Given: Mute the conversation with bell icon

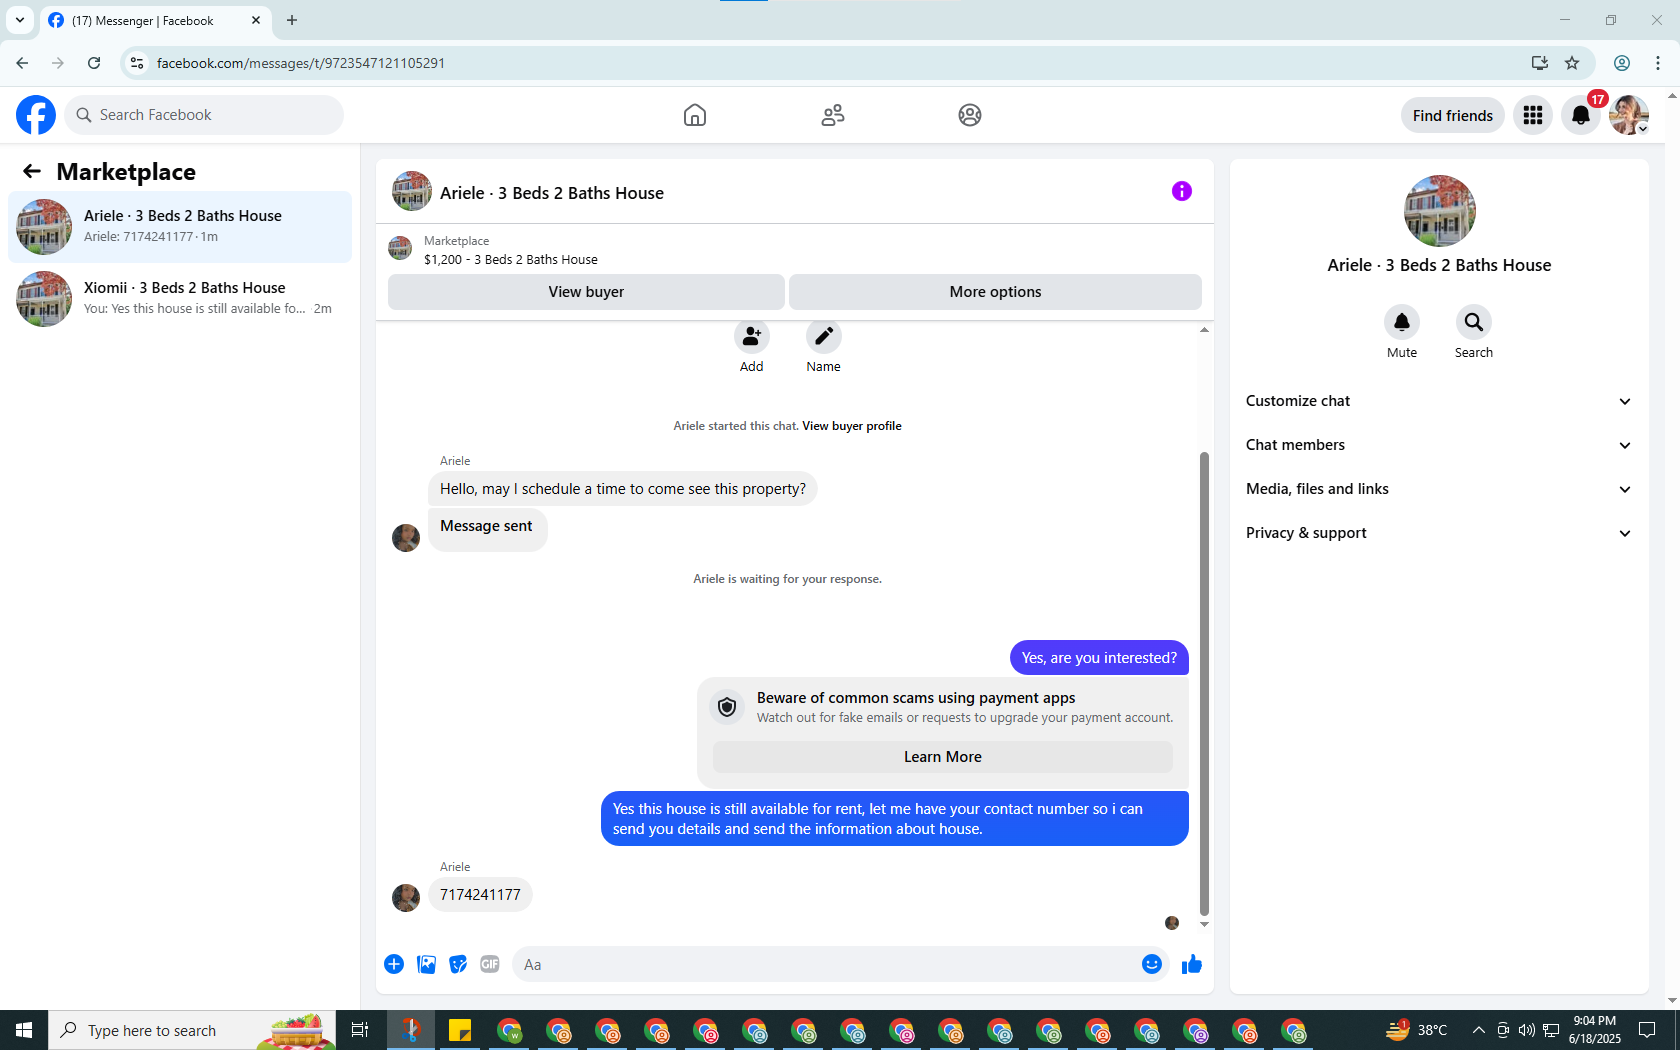Looking at the screenshot, I should click(x=1402, y=322).
